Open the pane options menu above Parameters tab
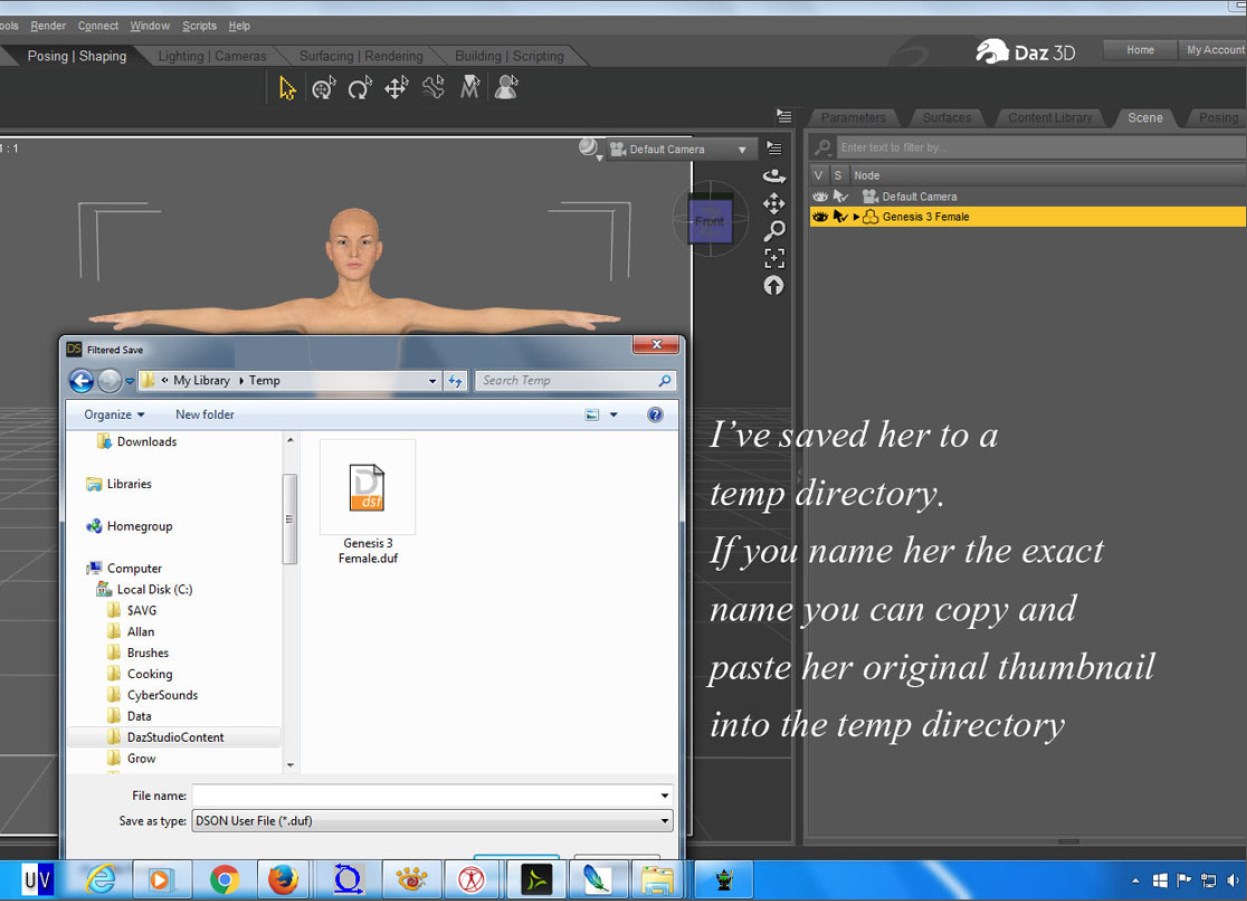1247x901 pixels. (785, 117)
